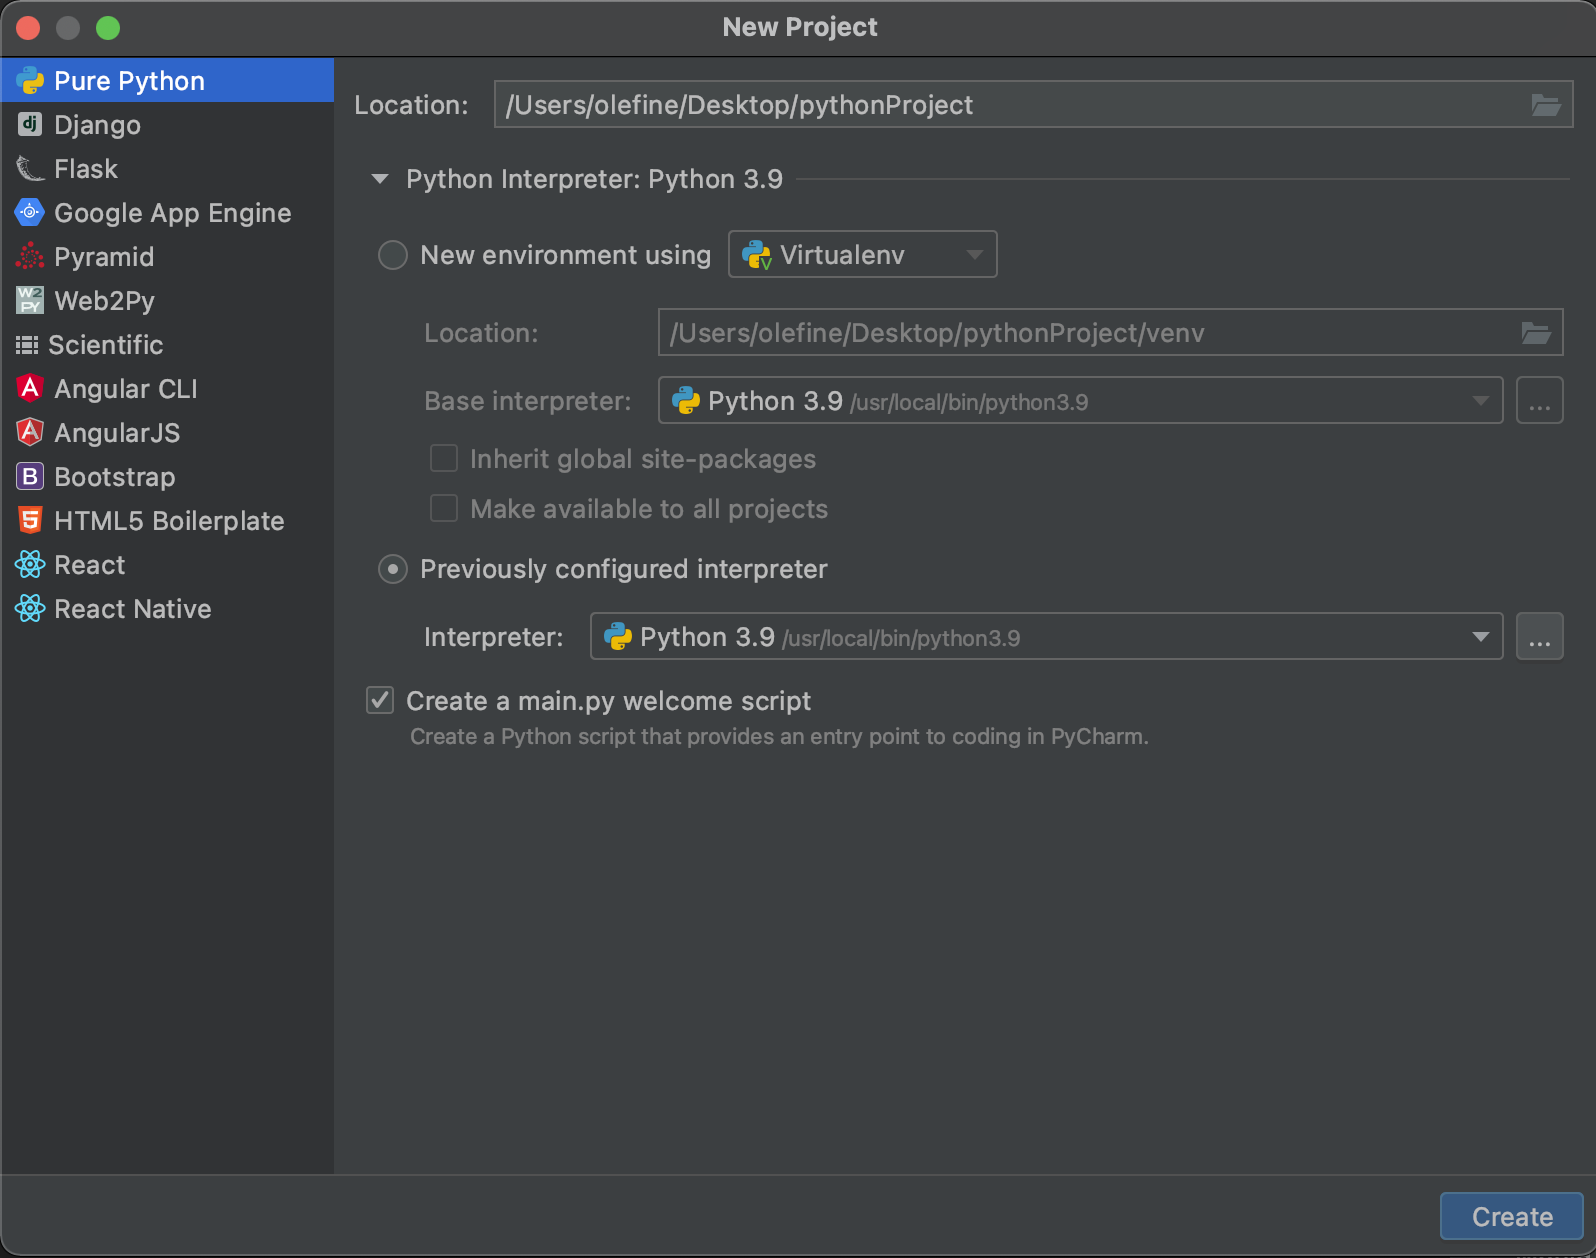The width and height of the screenshot is (1596, 1258).
Task: Select the Bootstrap project icon
Action: click(x=30, y=476)
